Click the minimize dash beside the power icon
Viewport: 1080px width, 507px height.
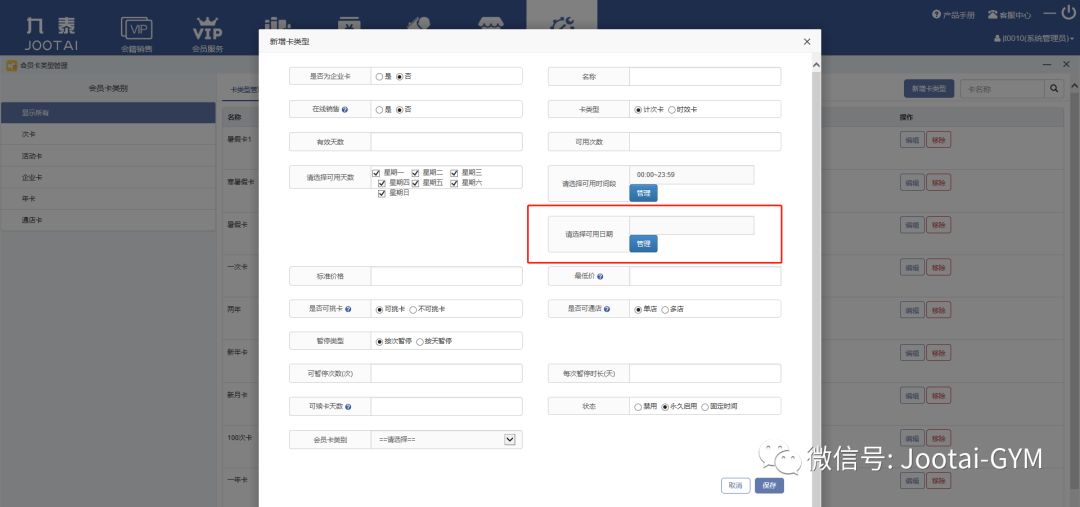pos(1049,14)
